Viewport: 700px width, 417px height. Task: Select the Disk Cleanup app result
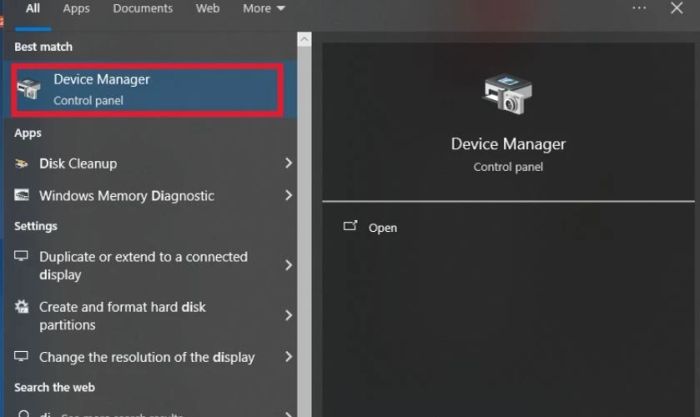tap(151, 163)
